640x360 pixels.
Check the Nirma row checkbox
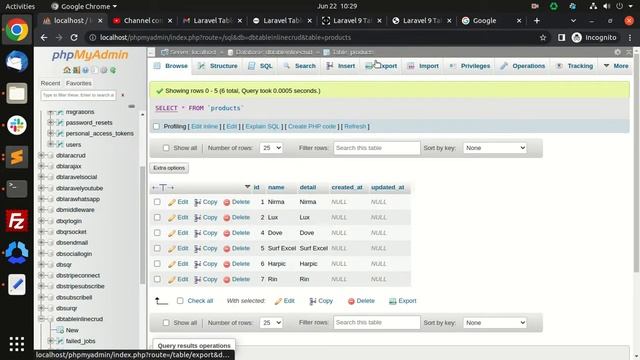[157, 202]
